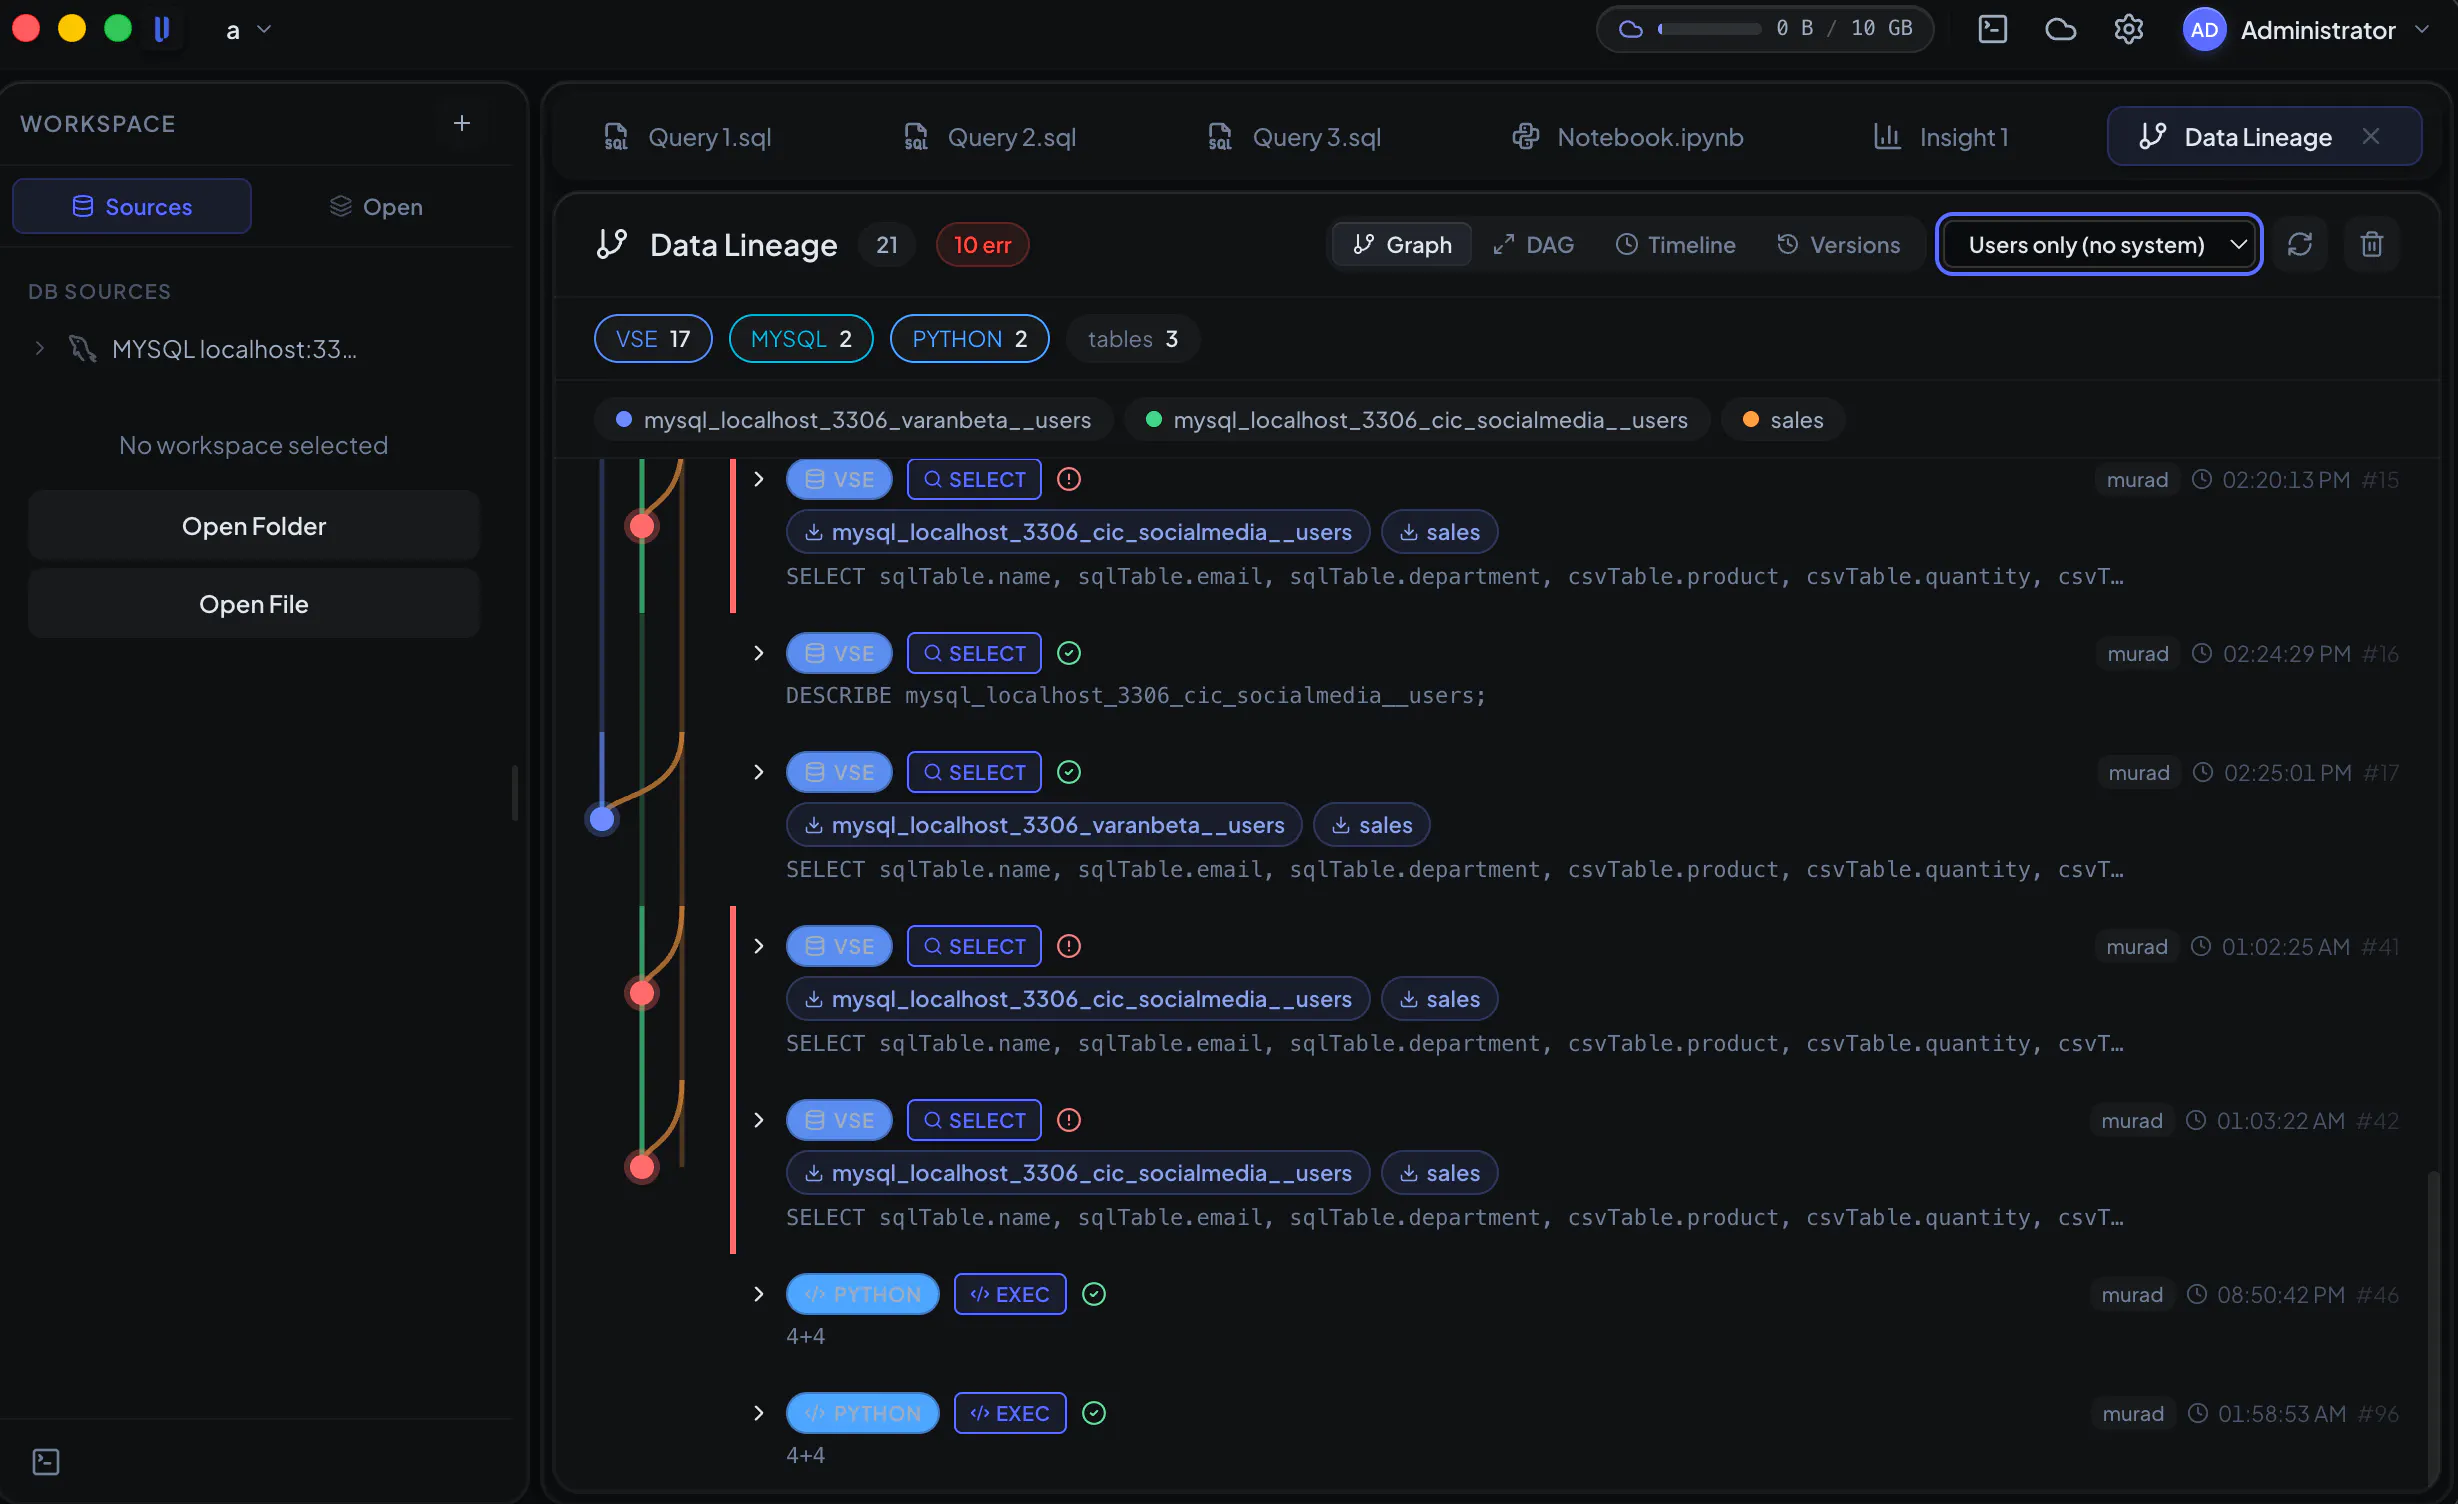This screenshot has width=2458, height=1504.
Task: Add a workspace with the plus icon
Action: pyautogui.click(x=461, y=123)
